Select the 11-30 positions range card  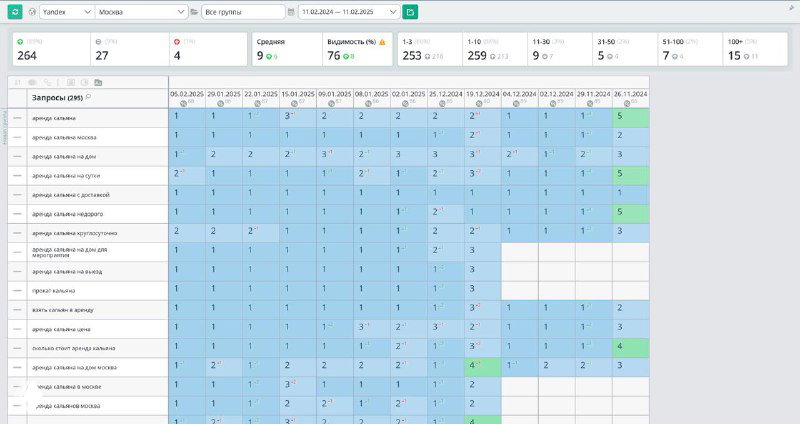(x=560, y=49)
